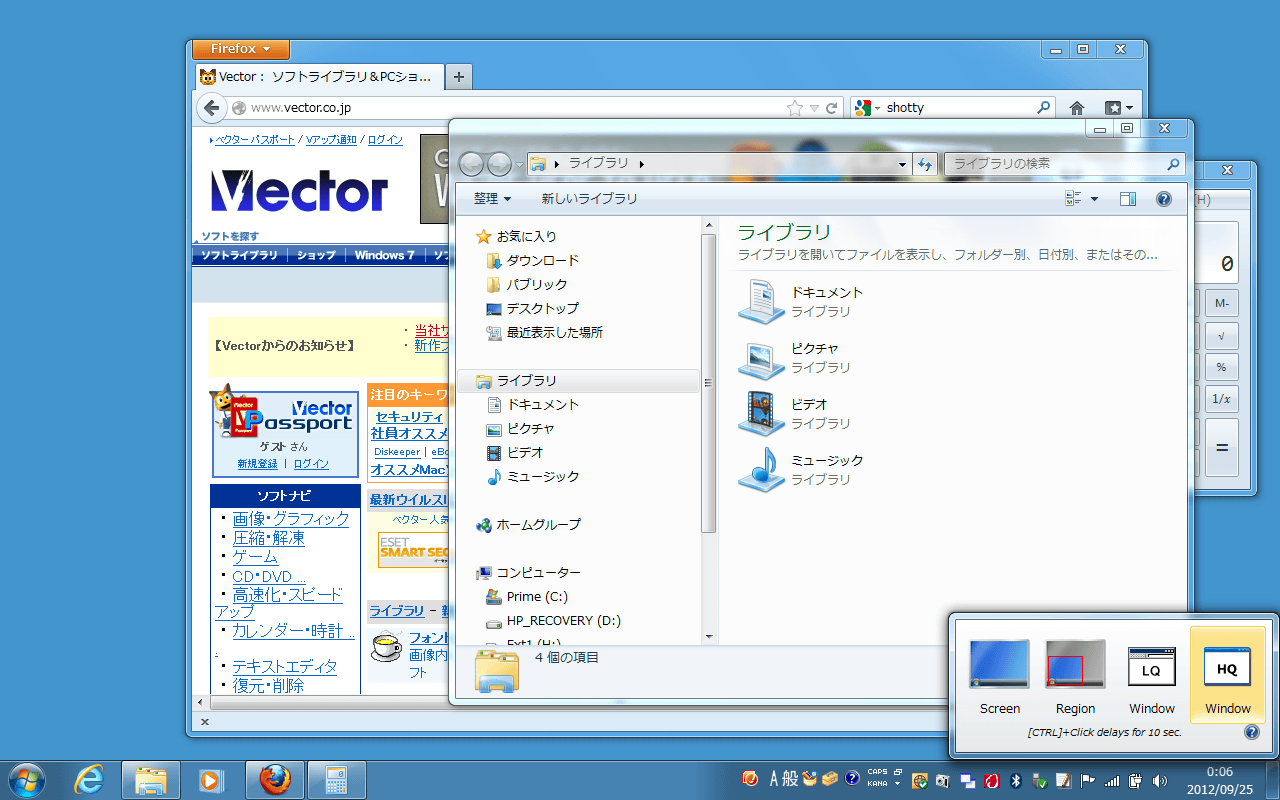1280x800 pixels.
Task: Click 新しいライブラリ in the toolbar
Action: coord(589,199)
